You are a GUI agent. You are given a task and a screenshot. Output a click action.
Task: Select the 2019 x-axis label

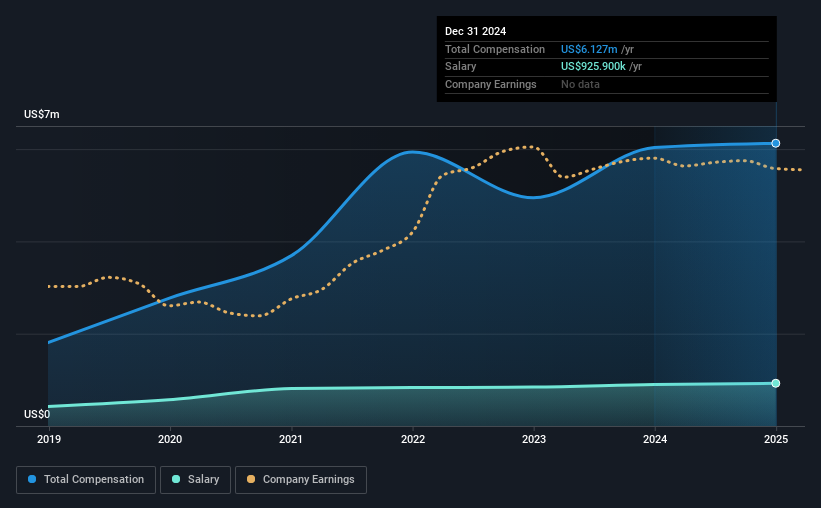tap(49, 439)
